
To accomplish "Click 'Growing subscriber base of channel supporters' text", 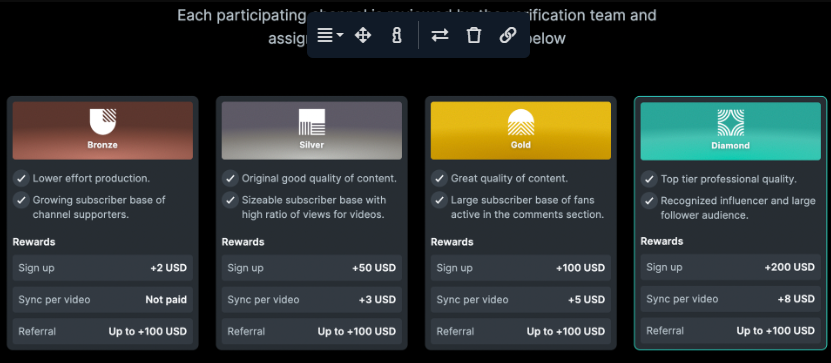I will tap(99, 207).
